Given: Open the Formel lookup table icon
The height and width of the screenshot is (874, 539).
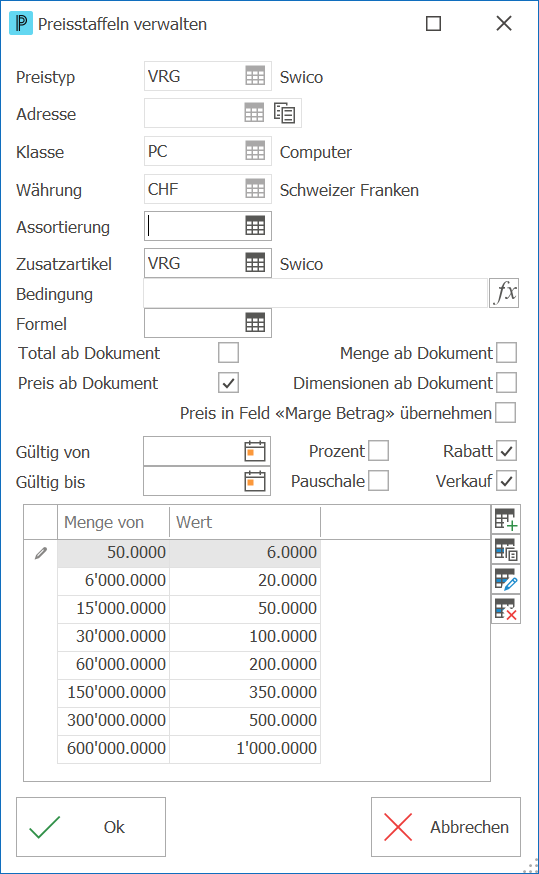Looking at the screenshot, I should click(255, 323).
